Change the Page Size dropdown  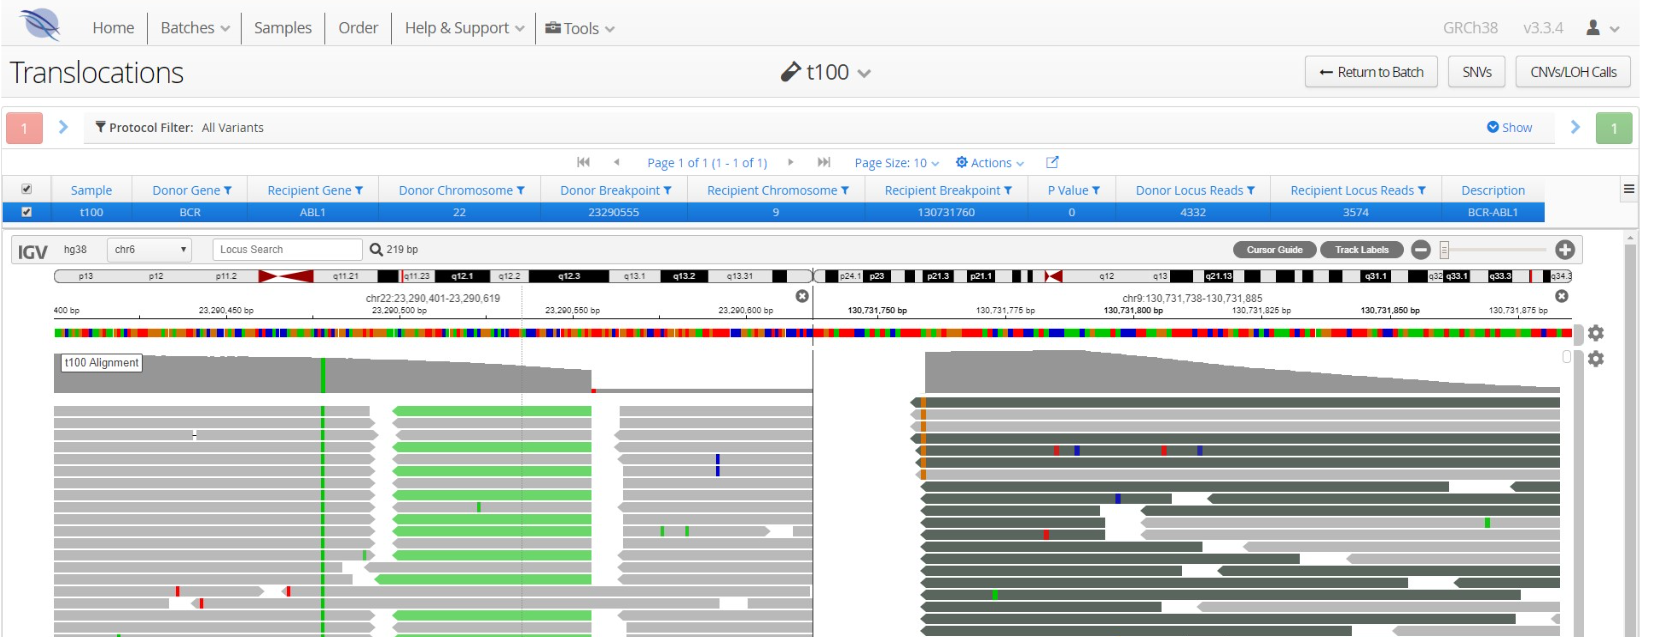[897, 163]
